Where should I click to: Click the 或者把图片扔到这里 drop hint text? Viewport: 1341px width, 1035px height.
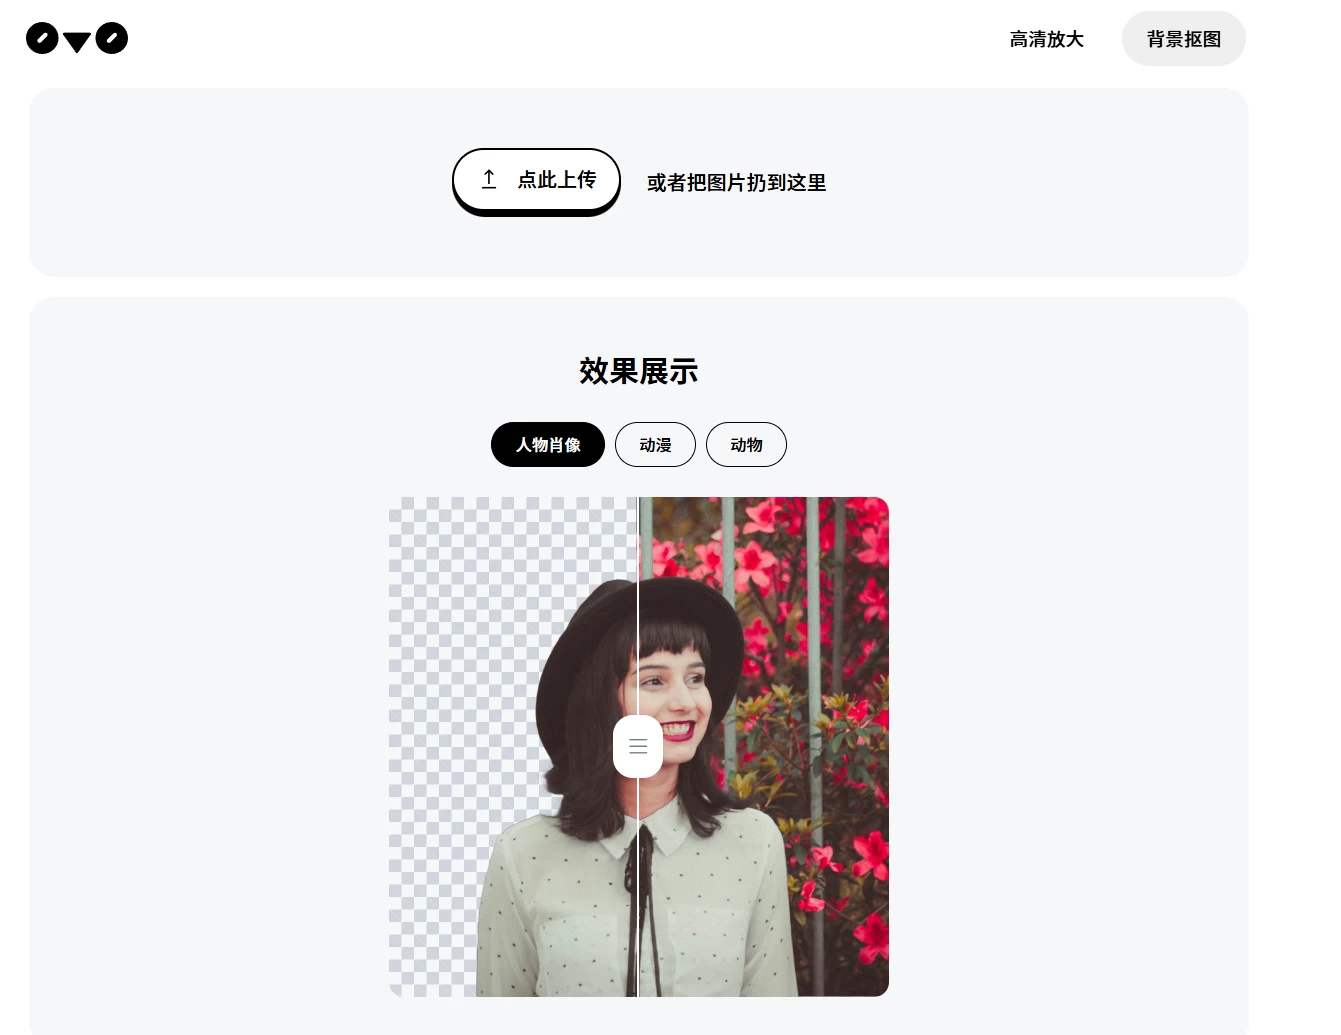click(736, 183)
